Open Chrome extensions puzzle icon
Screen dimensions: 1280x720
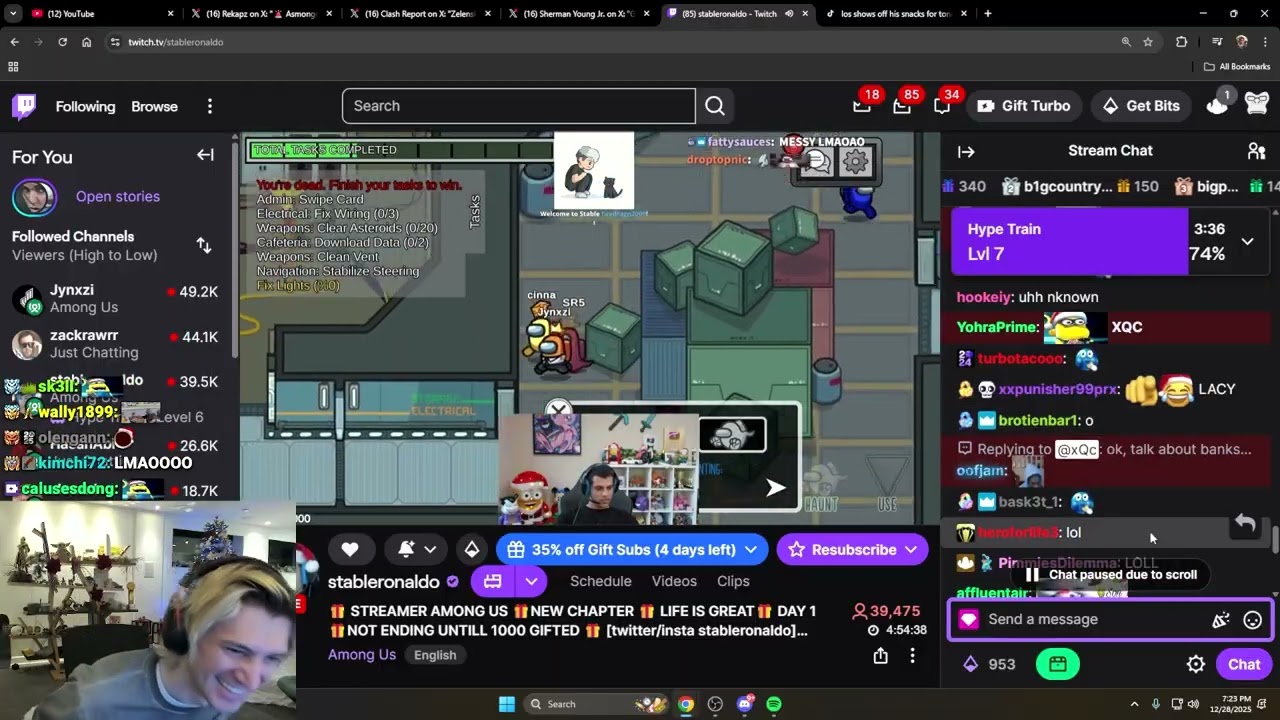1182,42
